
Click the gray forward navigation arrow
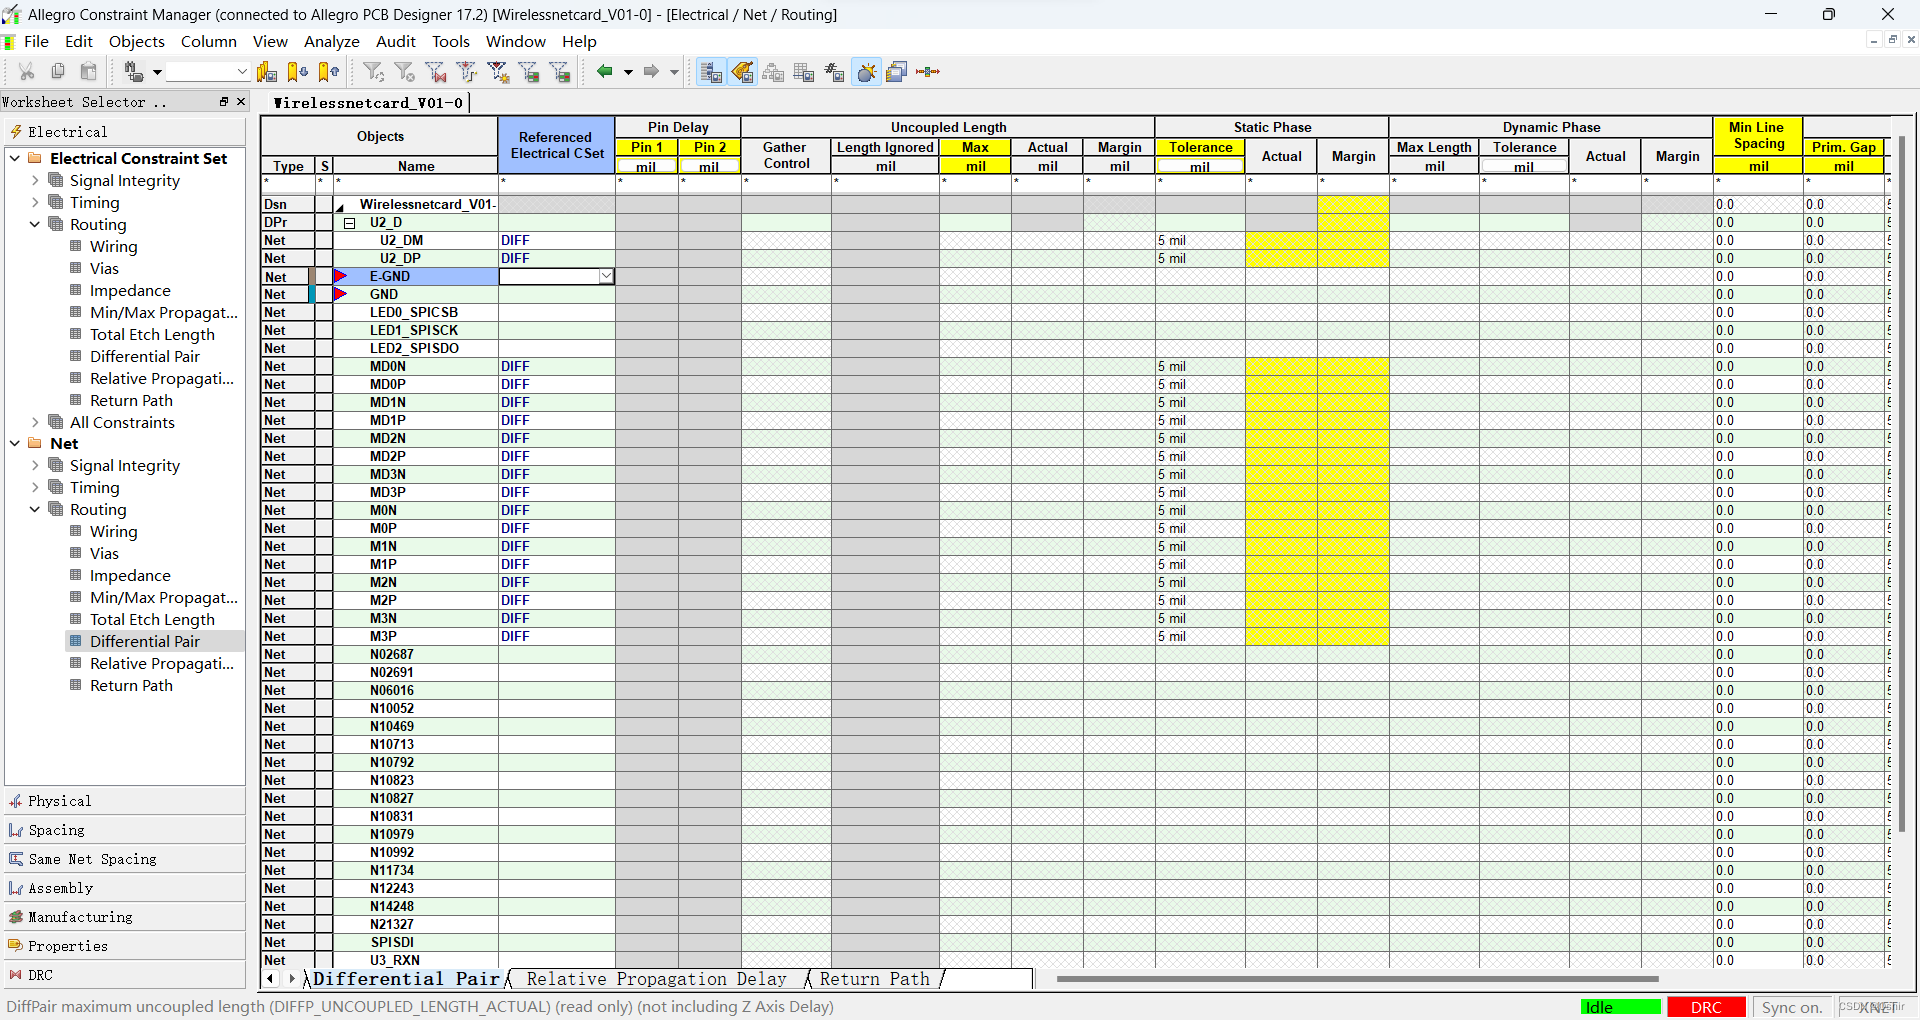click(651, 71)
